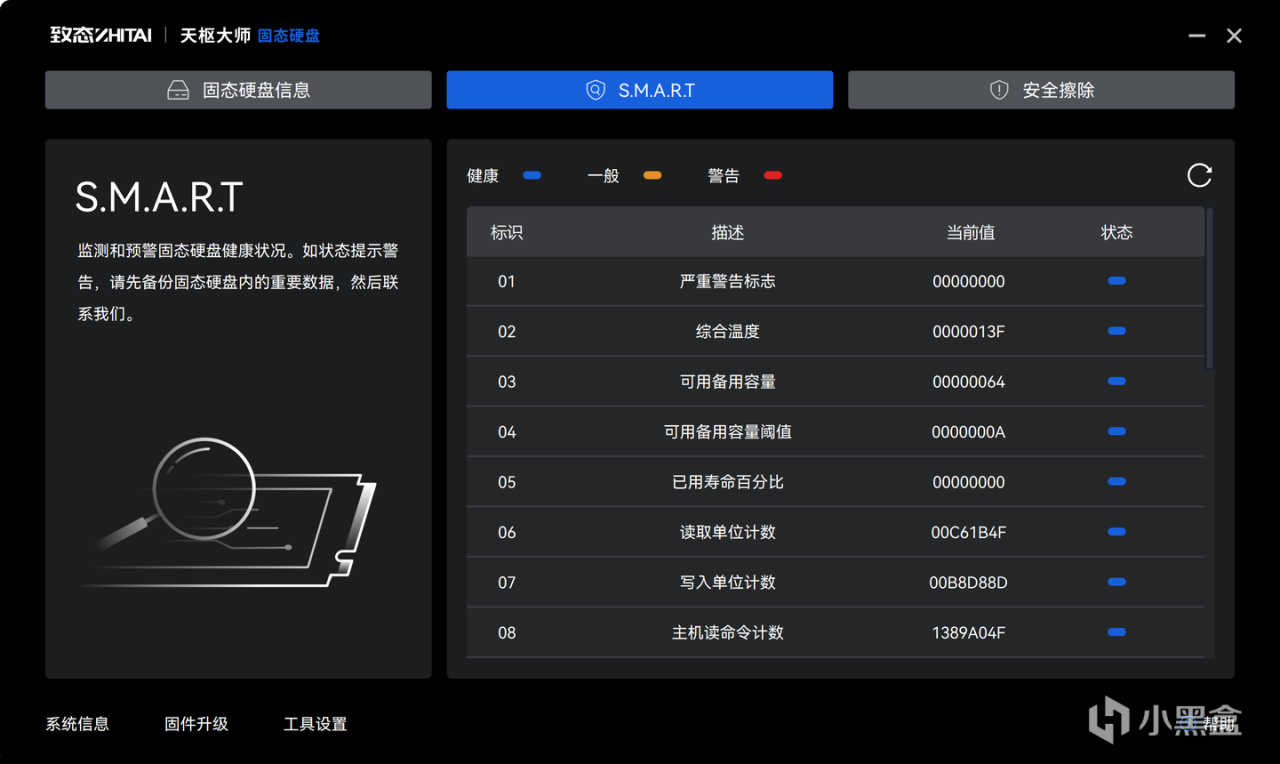Click the status indicator for 已用寿命百分比

tap(1117, 482)
